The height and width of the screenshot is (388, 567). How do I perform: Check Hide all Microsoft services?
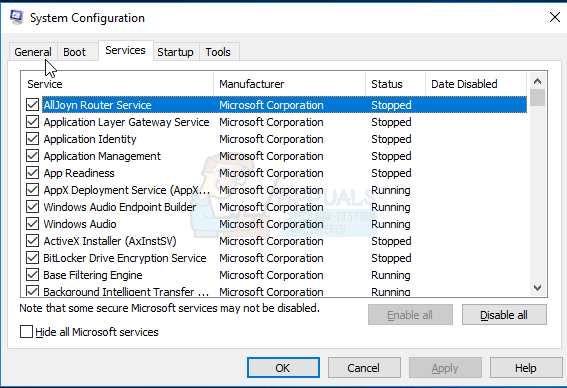click(x=26, y=332)
